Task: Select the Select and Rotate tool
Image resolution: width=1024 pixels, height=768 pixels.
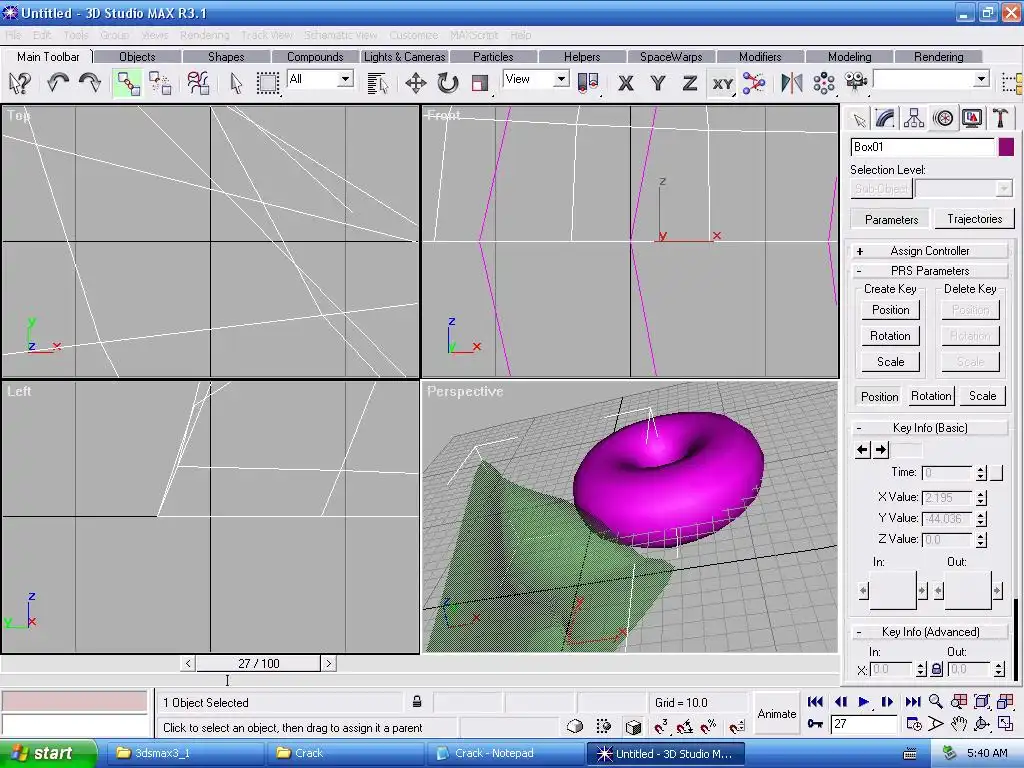Action: click(x=447, y=83)
